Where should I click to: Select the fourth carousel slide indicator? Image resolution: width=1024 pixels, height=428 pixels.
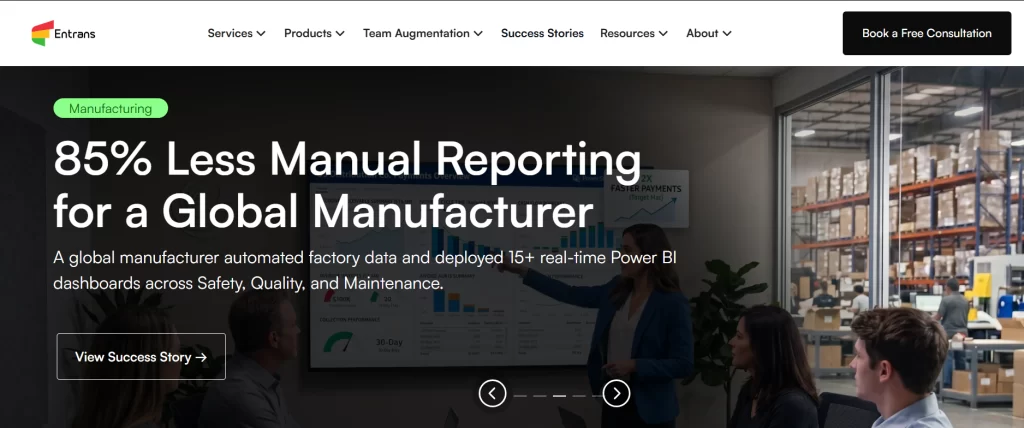[579, 396]
